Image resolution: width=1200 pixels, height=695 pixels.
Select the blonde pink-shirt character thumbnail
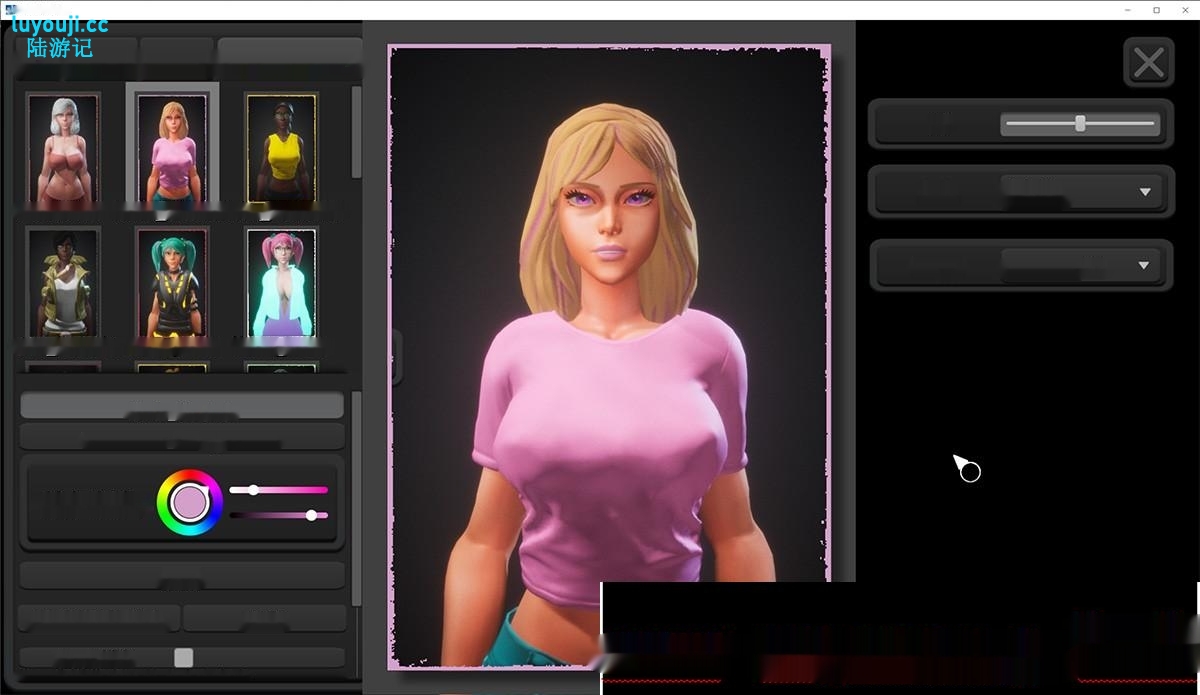tap(172, 150)
